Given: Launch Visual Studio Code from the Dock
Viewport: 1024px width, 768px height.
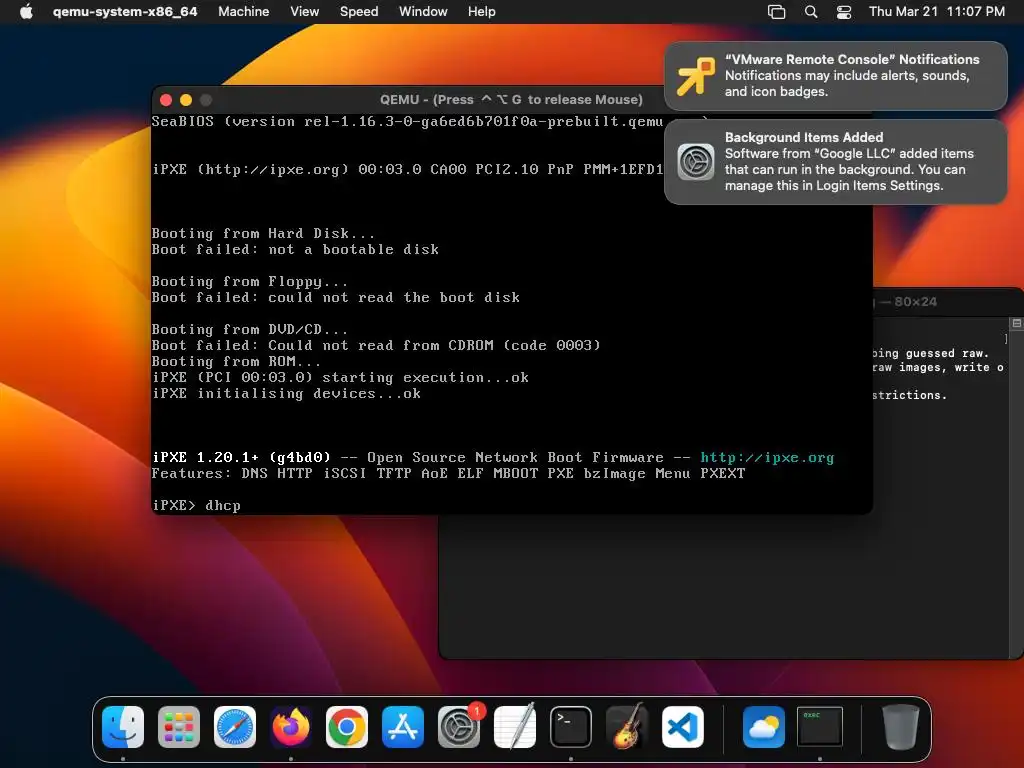Looking at the screenshot, I should (683, 727).
